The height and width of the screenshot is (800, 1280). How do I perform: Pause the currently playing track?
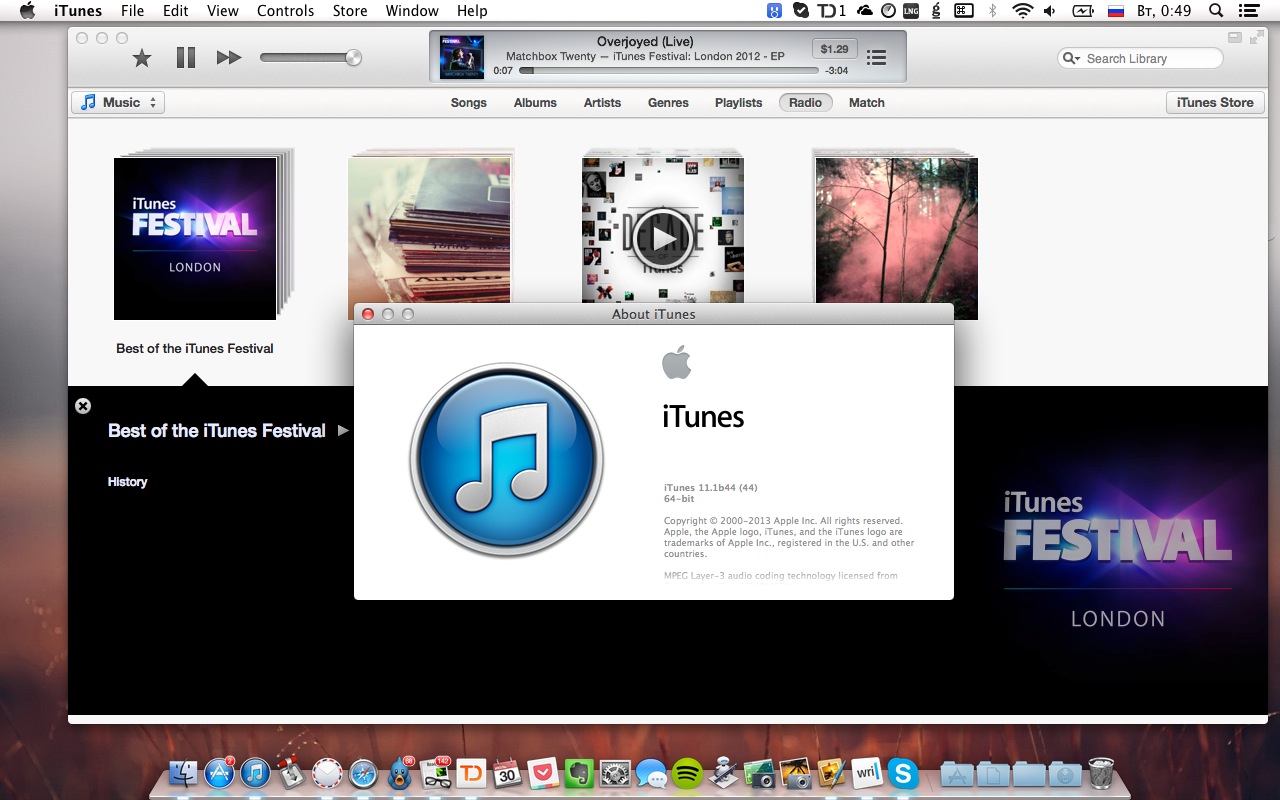click(x=186, y=58)
